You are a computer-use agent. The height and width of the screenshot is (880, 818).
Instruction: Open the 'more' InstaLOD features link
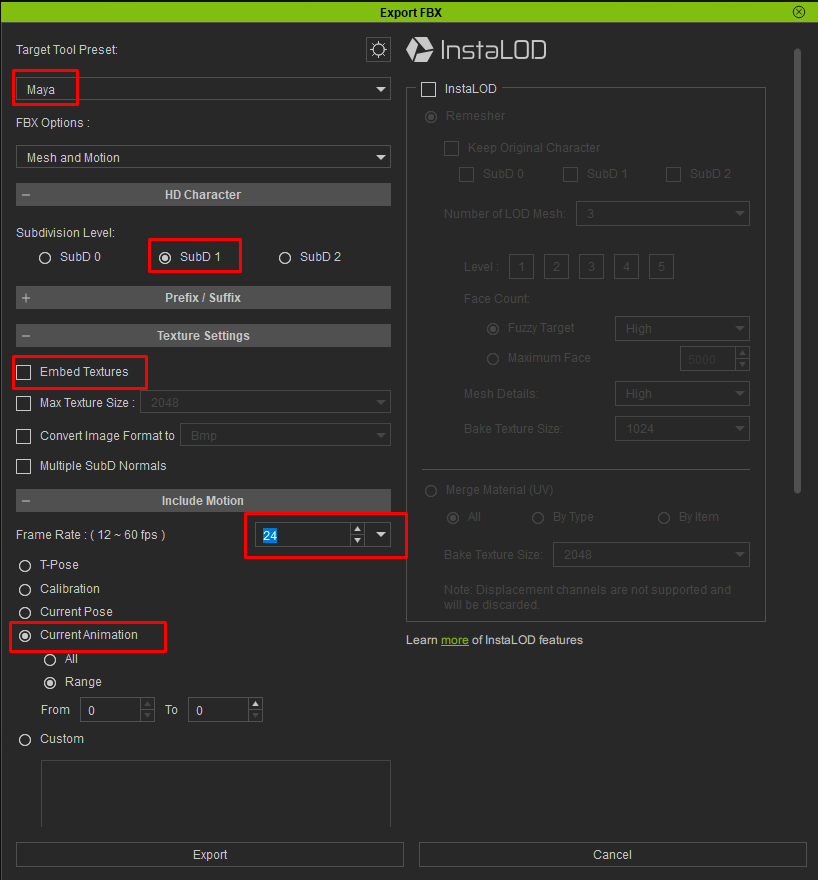pyautogui.click(x=454, y=640)
